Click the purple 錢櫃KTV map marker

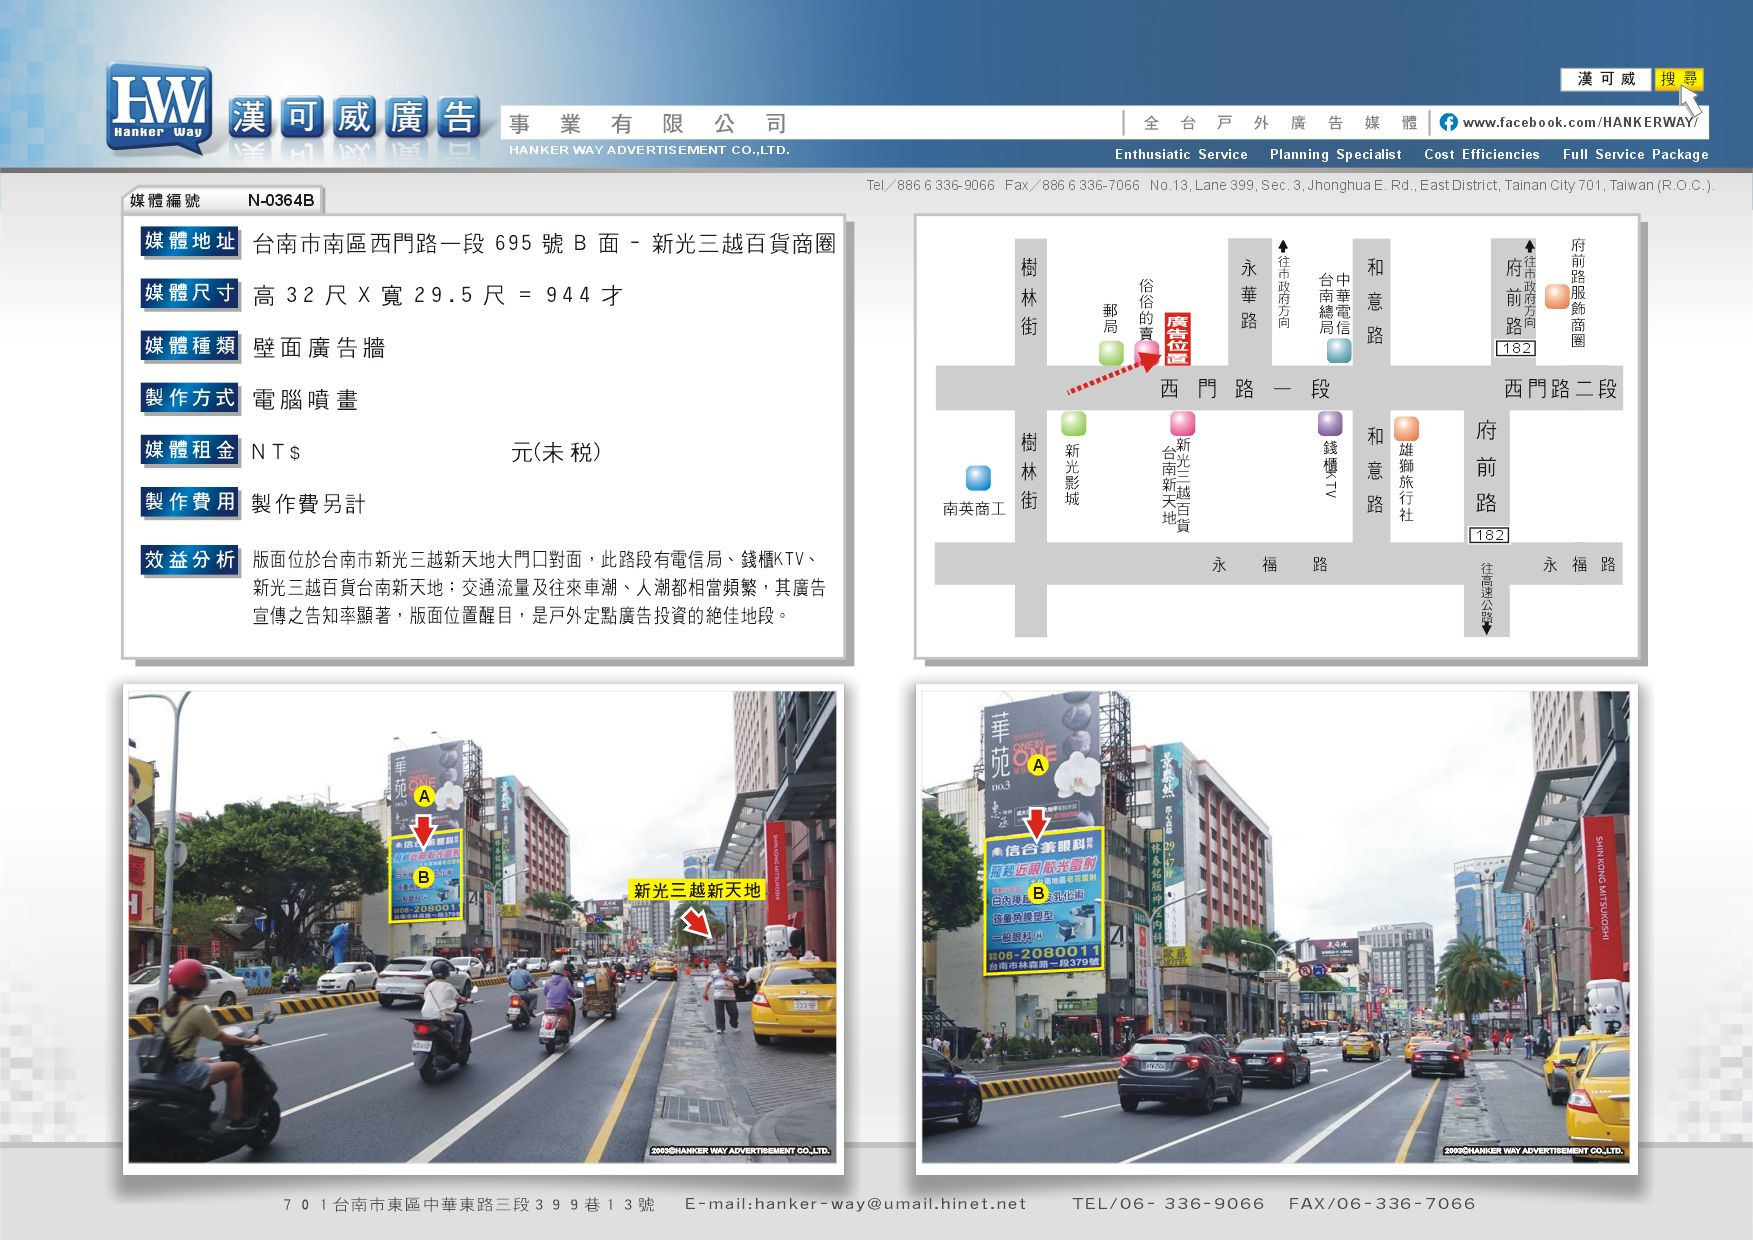pyautogui.click(x=1330, y=423)
